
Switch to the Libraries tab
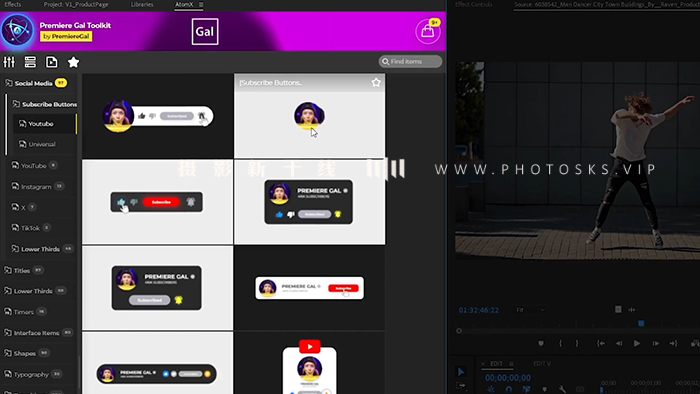pyautogui.click(x=142, y=4)
